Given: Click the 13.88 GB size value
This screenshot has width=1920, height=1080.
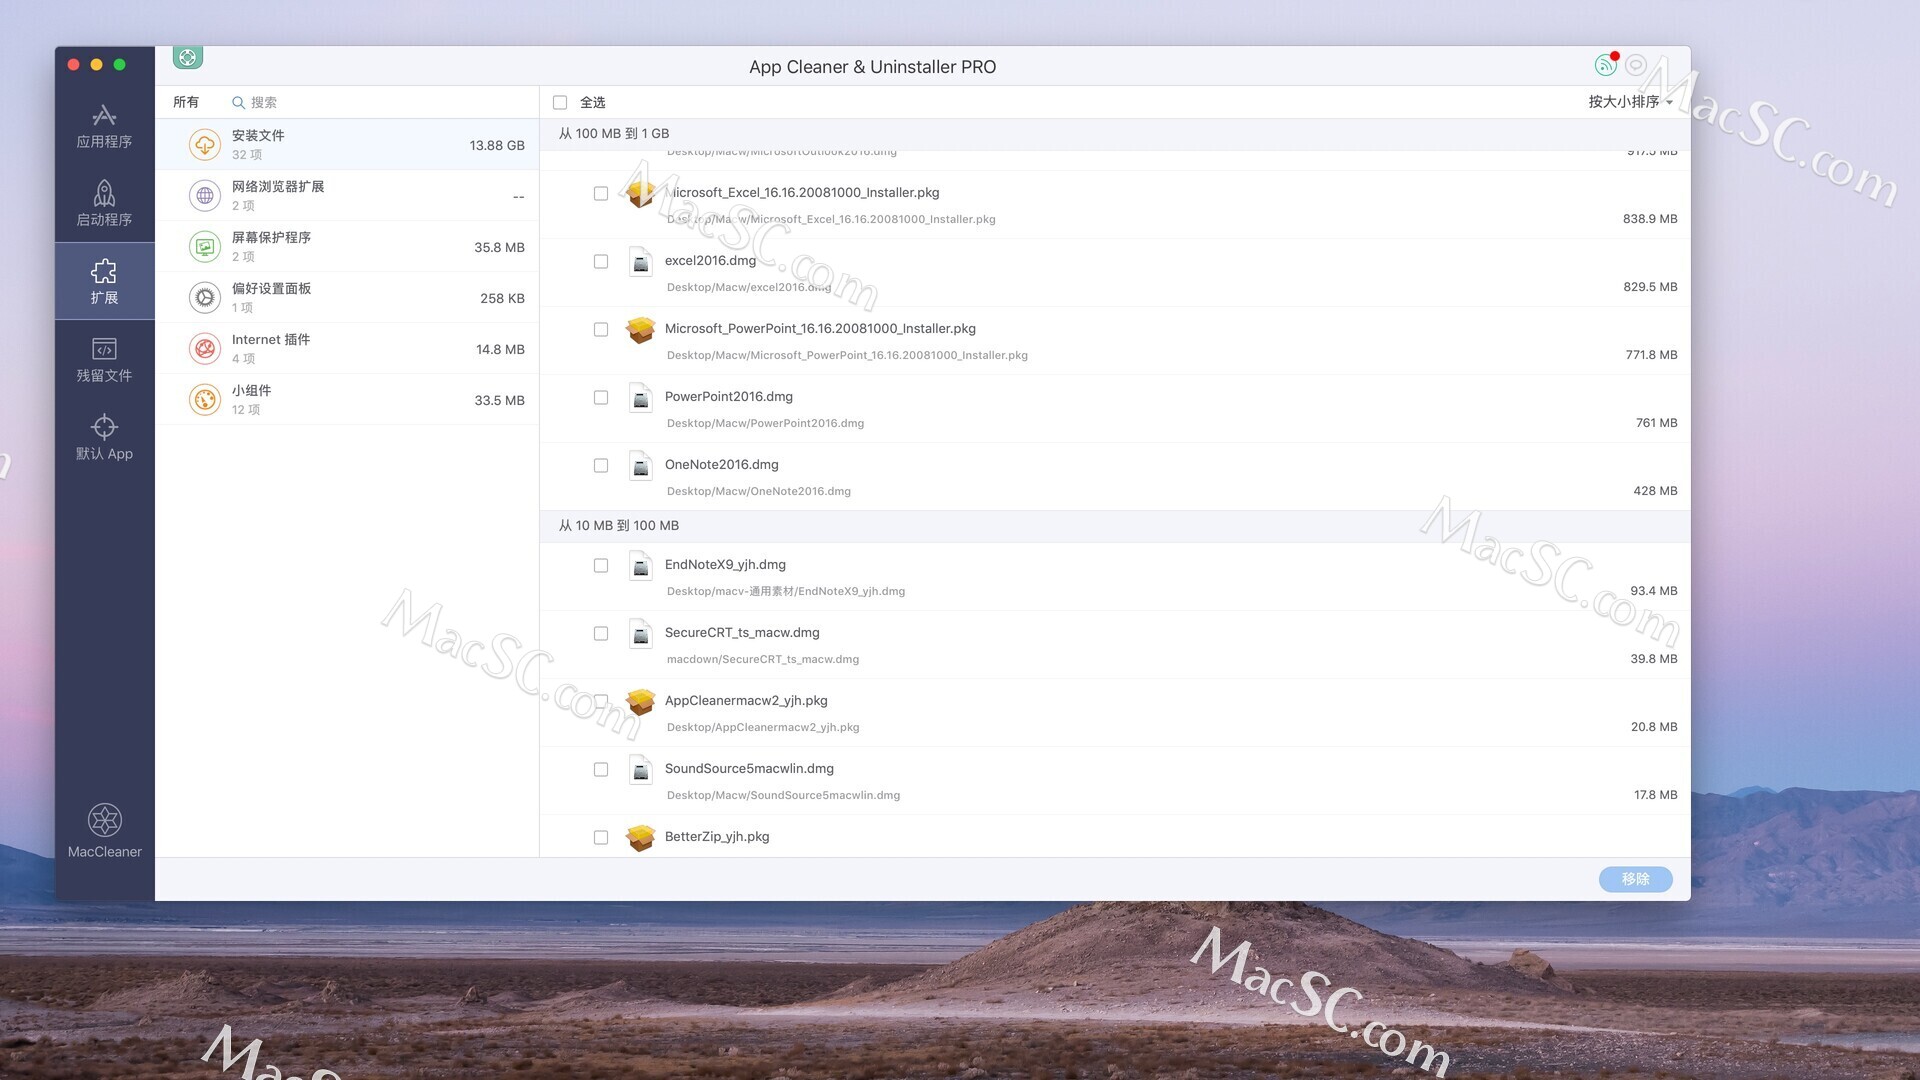Looking at the screenshot, I should pyautogui.click(x=497, y=146).
